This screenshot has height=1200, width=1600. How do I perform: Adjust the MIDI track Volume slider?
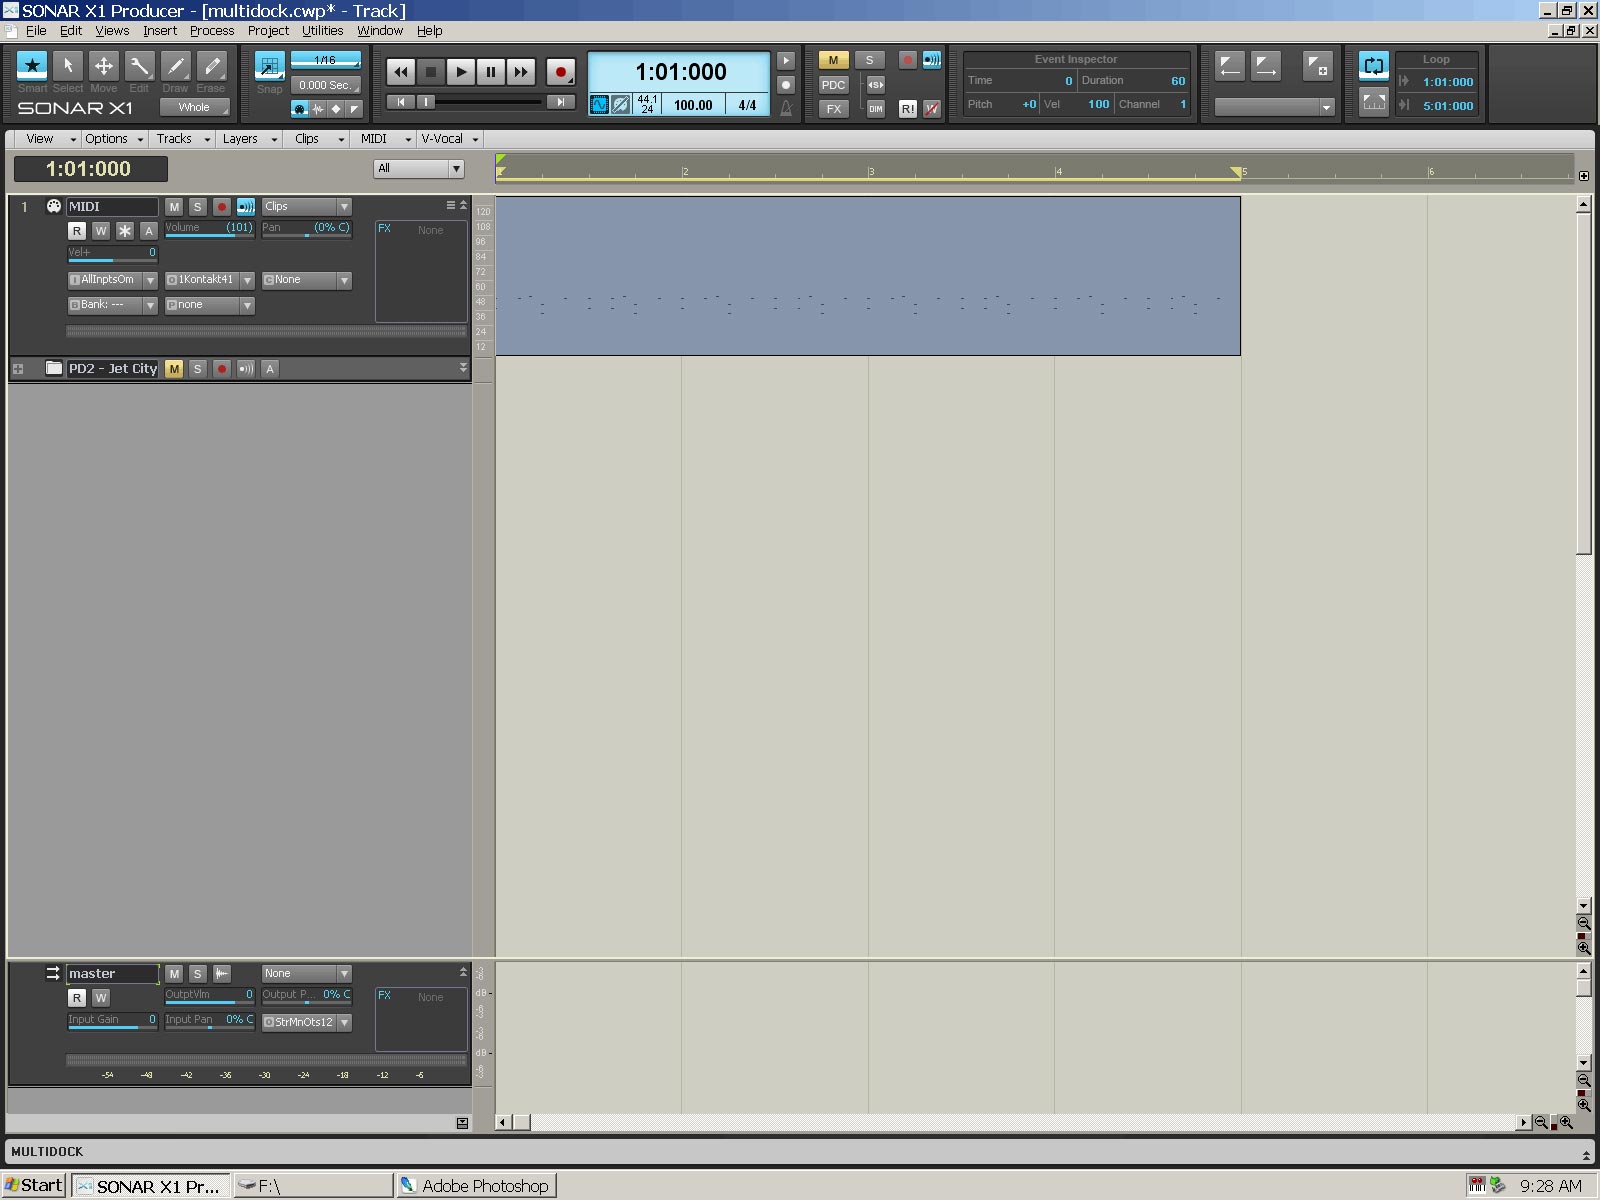(x=209, y=228)
